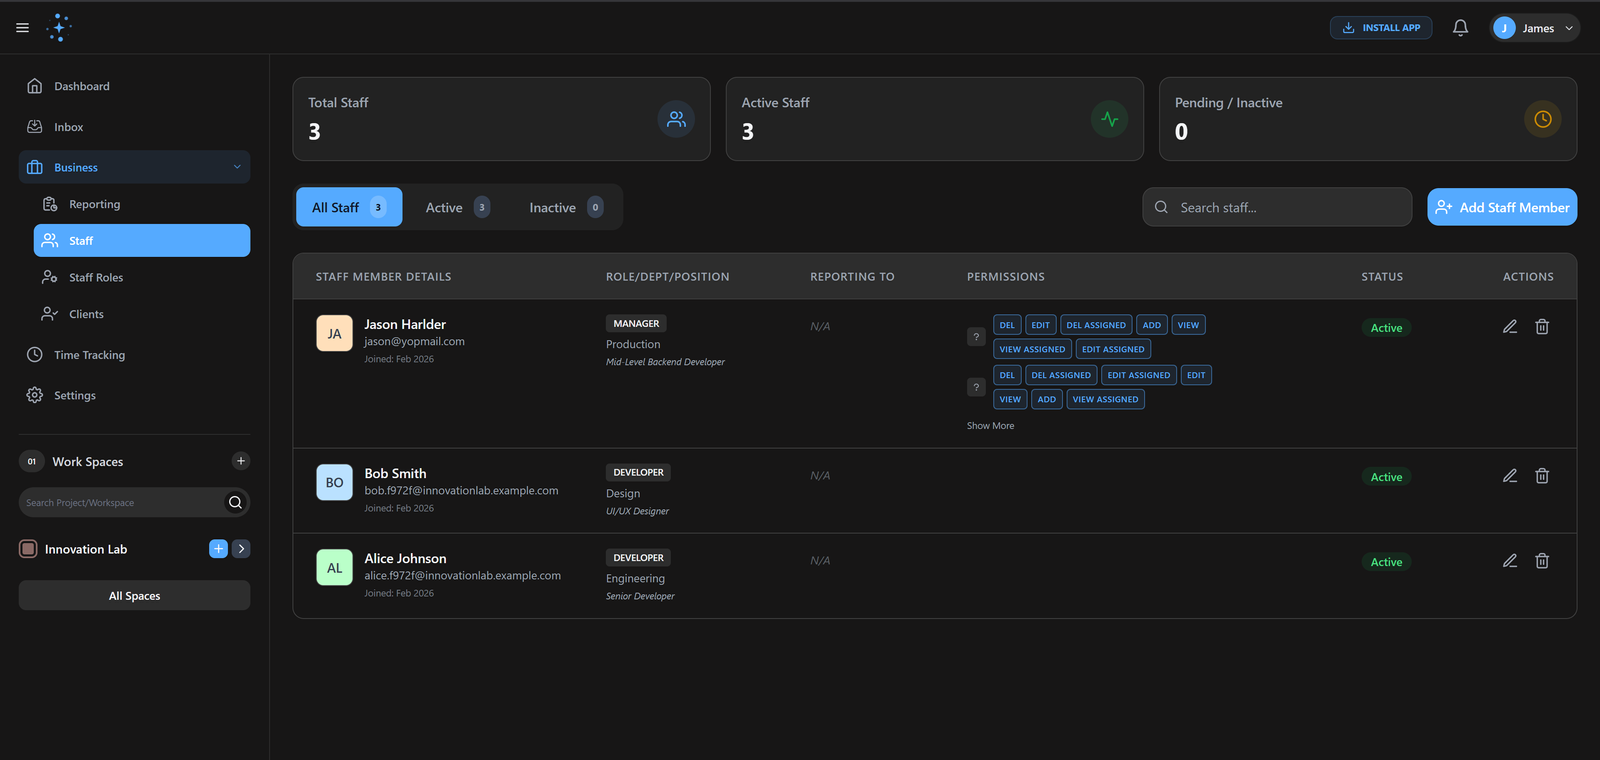
Task: Click the Add Staff Member button
Action: click(x=1501, y=208)
